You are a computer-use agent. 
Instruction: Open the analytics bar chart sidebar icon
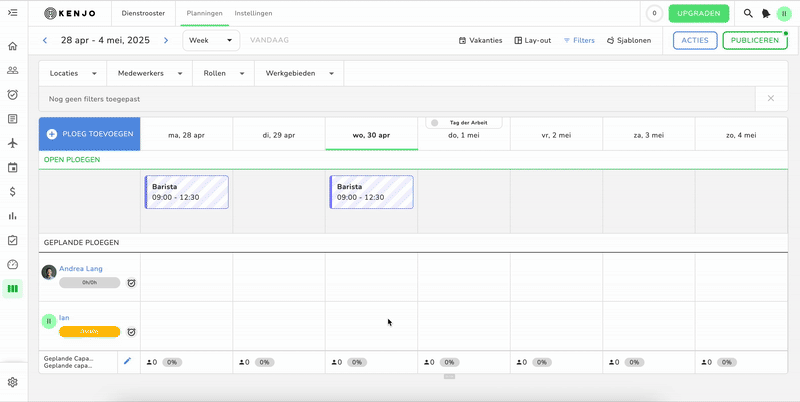click(13, 216)
